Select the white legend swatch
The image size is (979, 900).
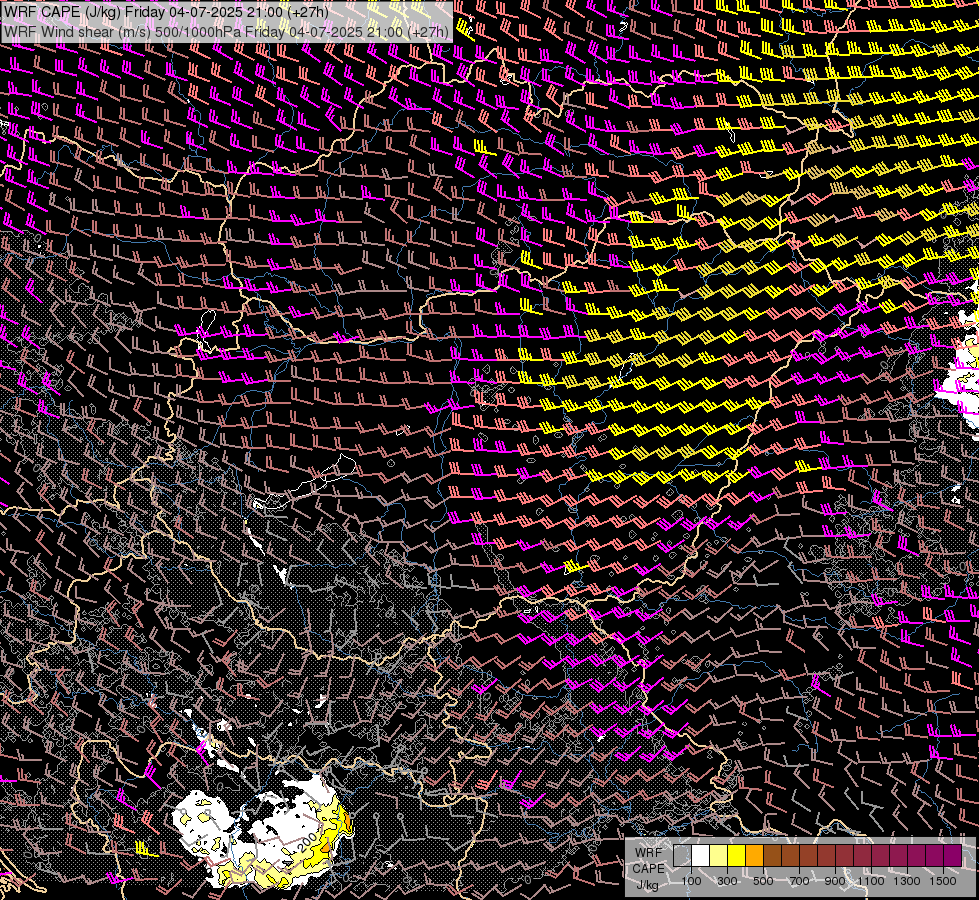[x=701, y=855]
